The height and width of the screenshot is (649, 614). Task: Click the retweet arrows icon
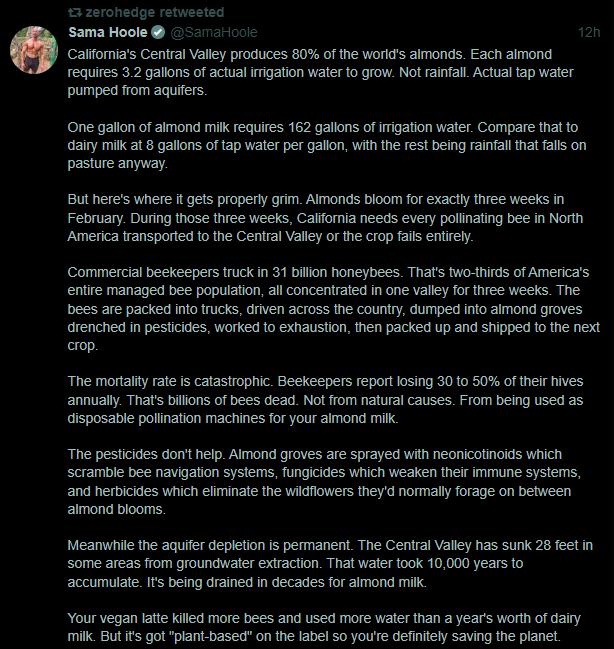click(x=72, y=12)
